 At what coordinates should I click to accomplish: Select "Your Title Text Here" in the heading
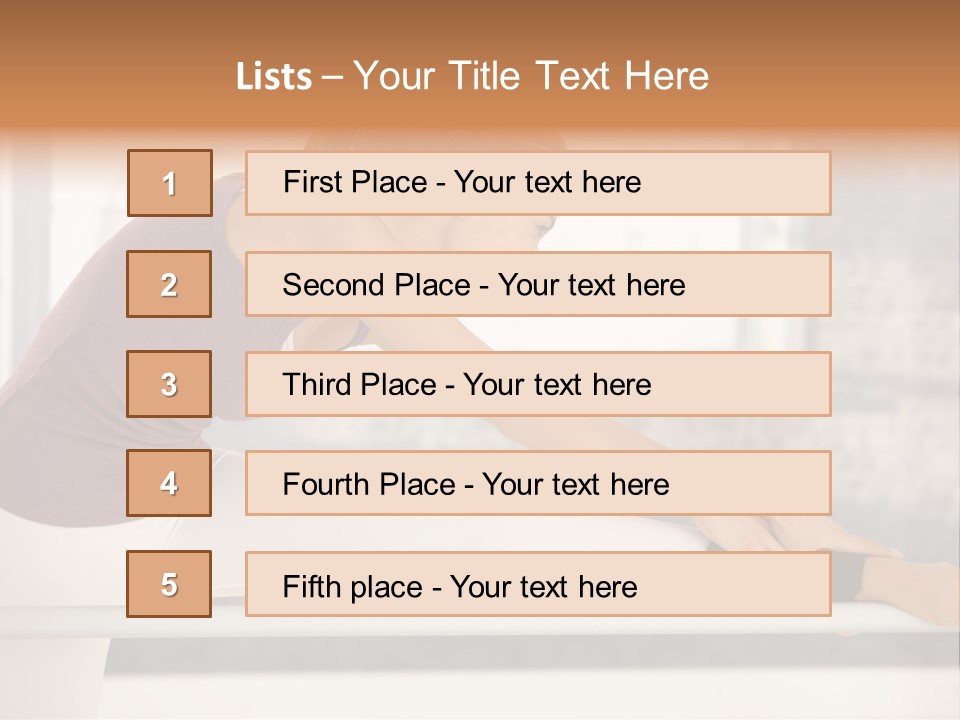point(531,76)
